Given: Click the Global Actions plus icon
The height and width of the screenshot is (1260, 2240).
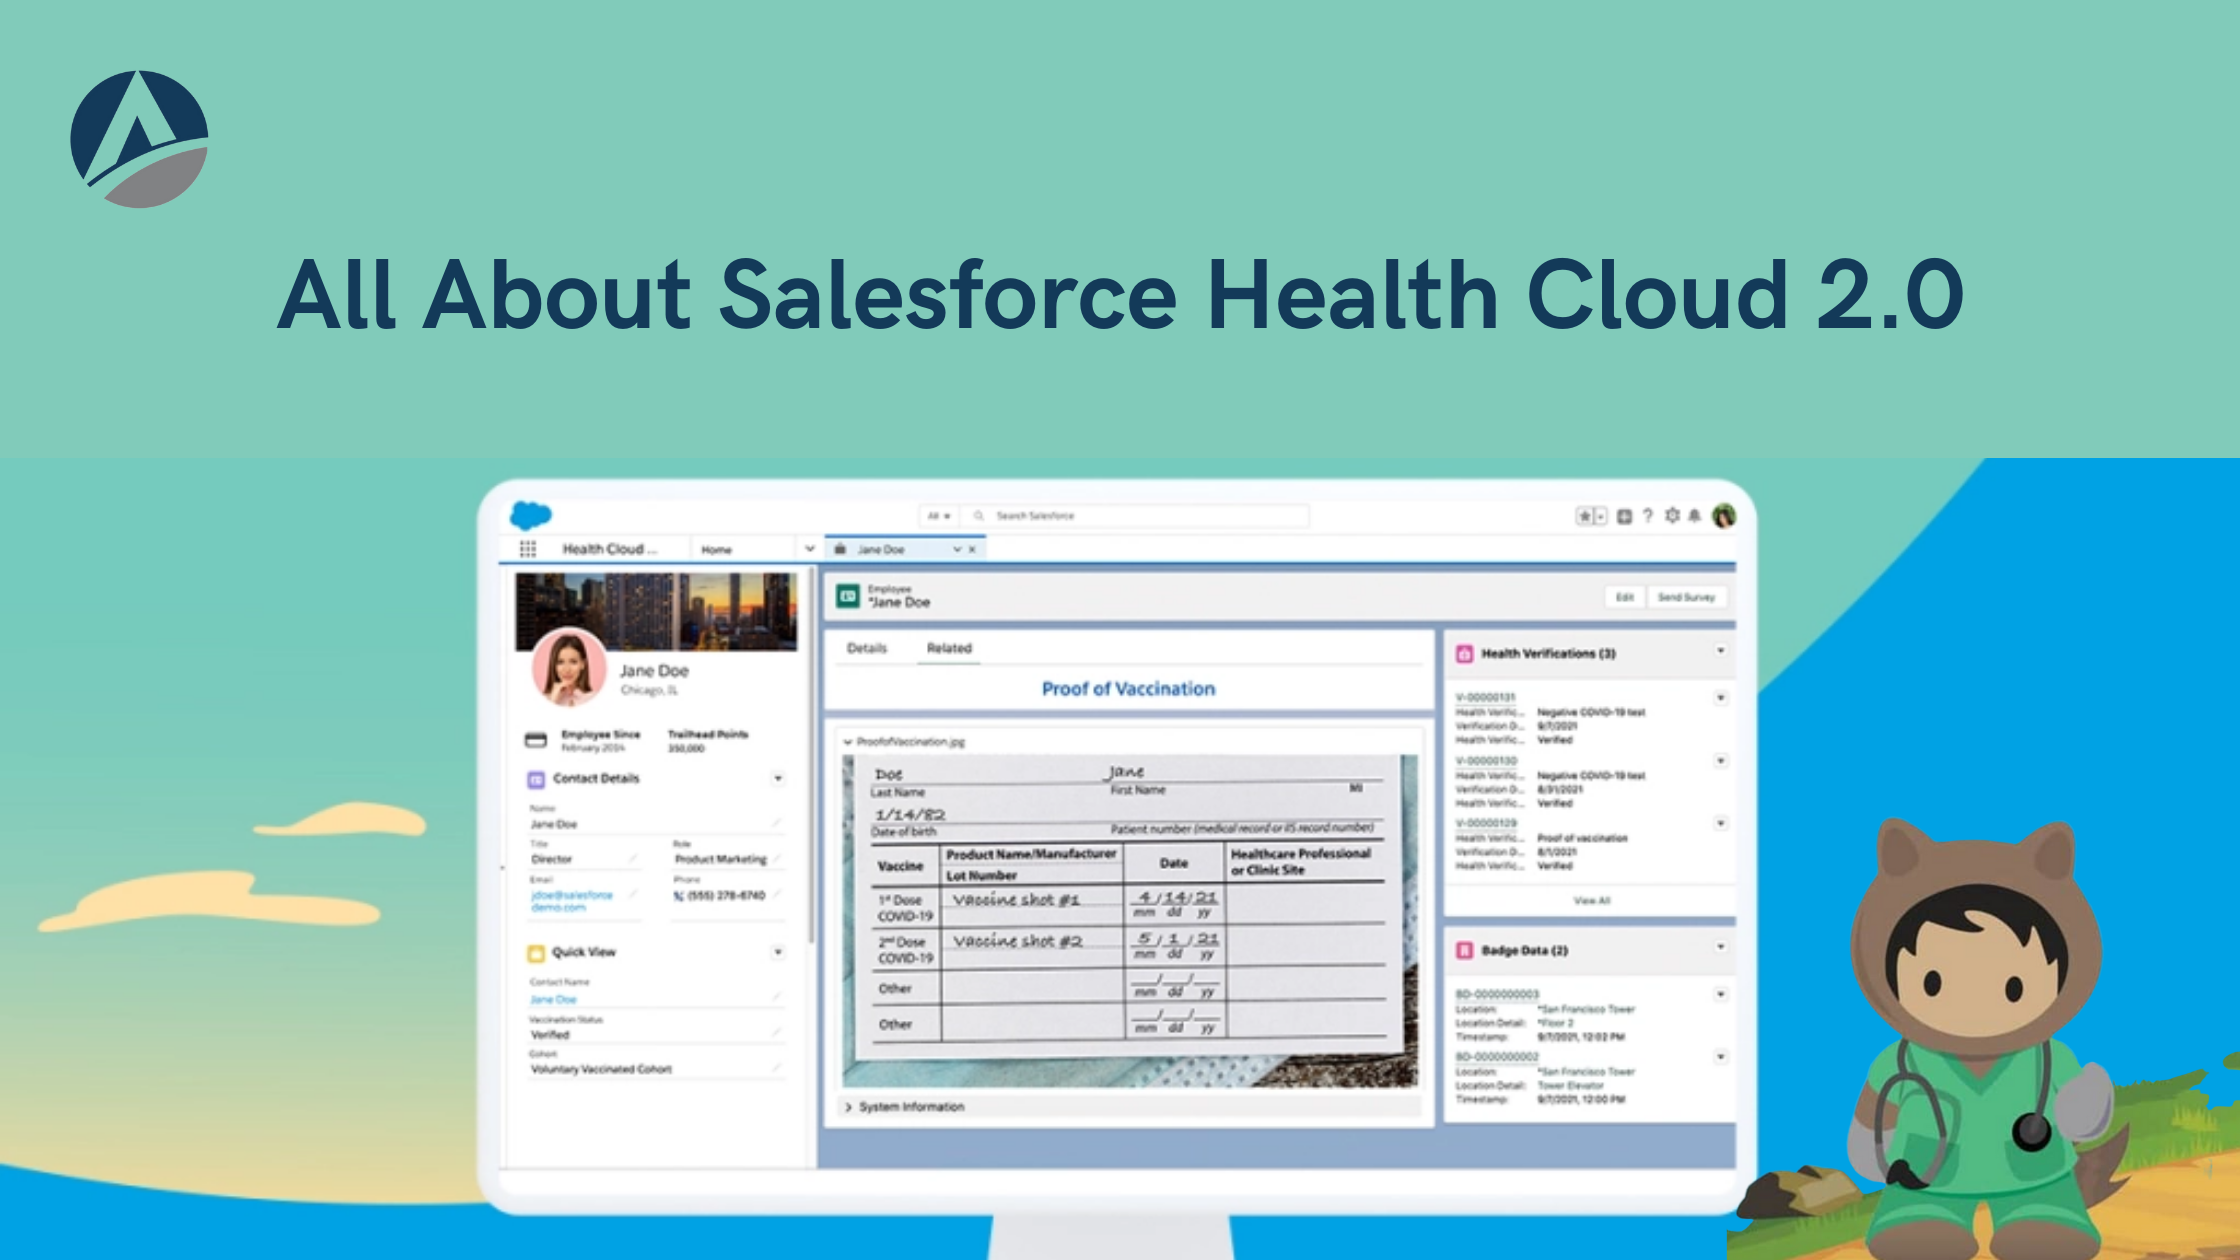Looking at the screenshot, I should coord(1624,516).
